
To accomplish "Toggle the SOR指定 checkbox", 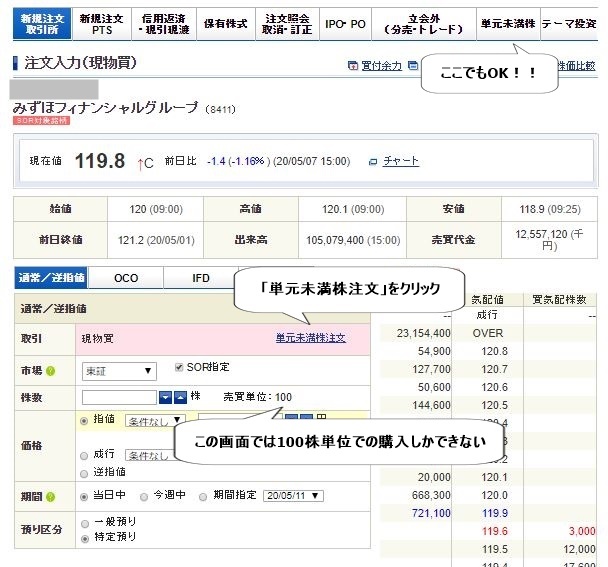I will [179, 367].
